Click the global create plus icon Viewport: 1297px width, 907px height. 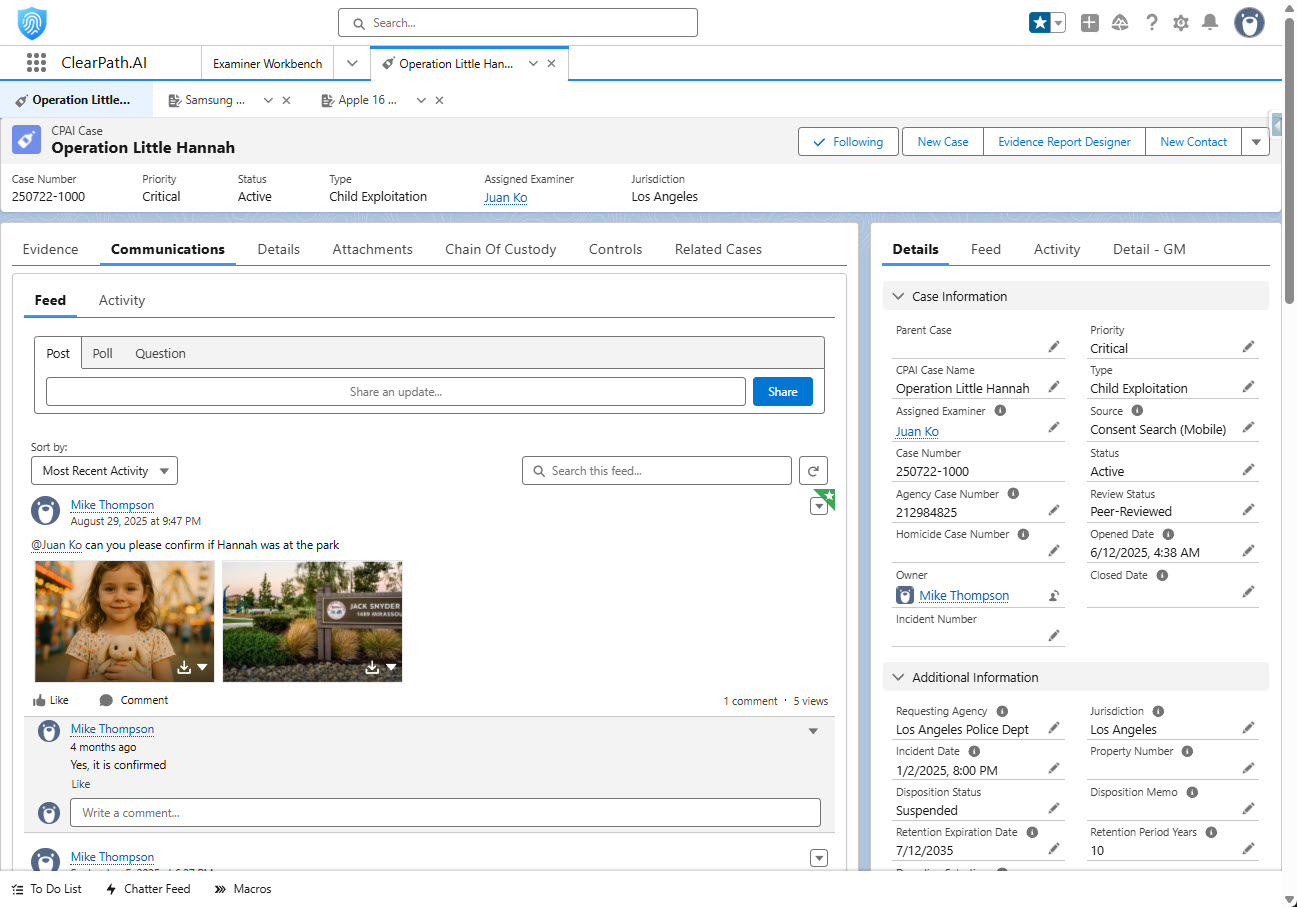(1090, 22)
